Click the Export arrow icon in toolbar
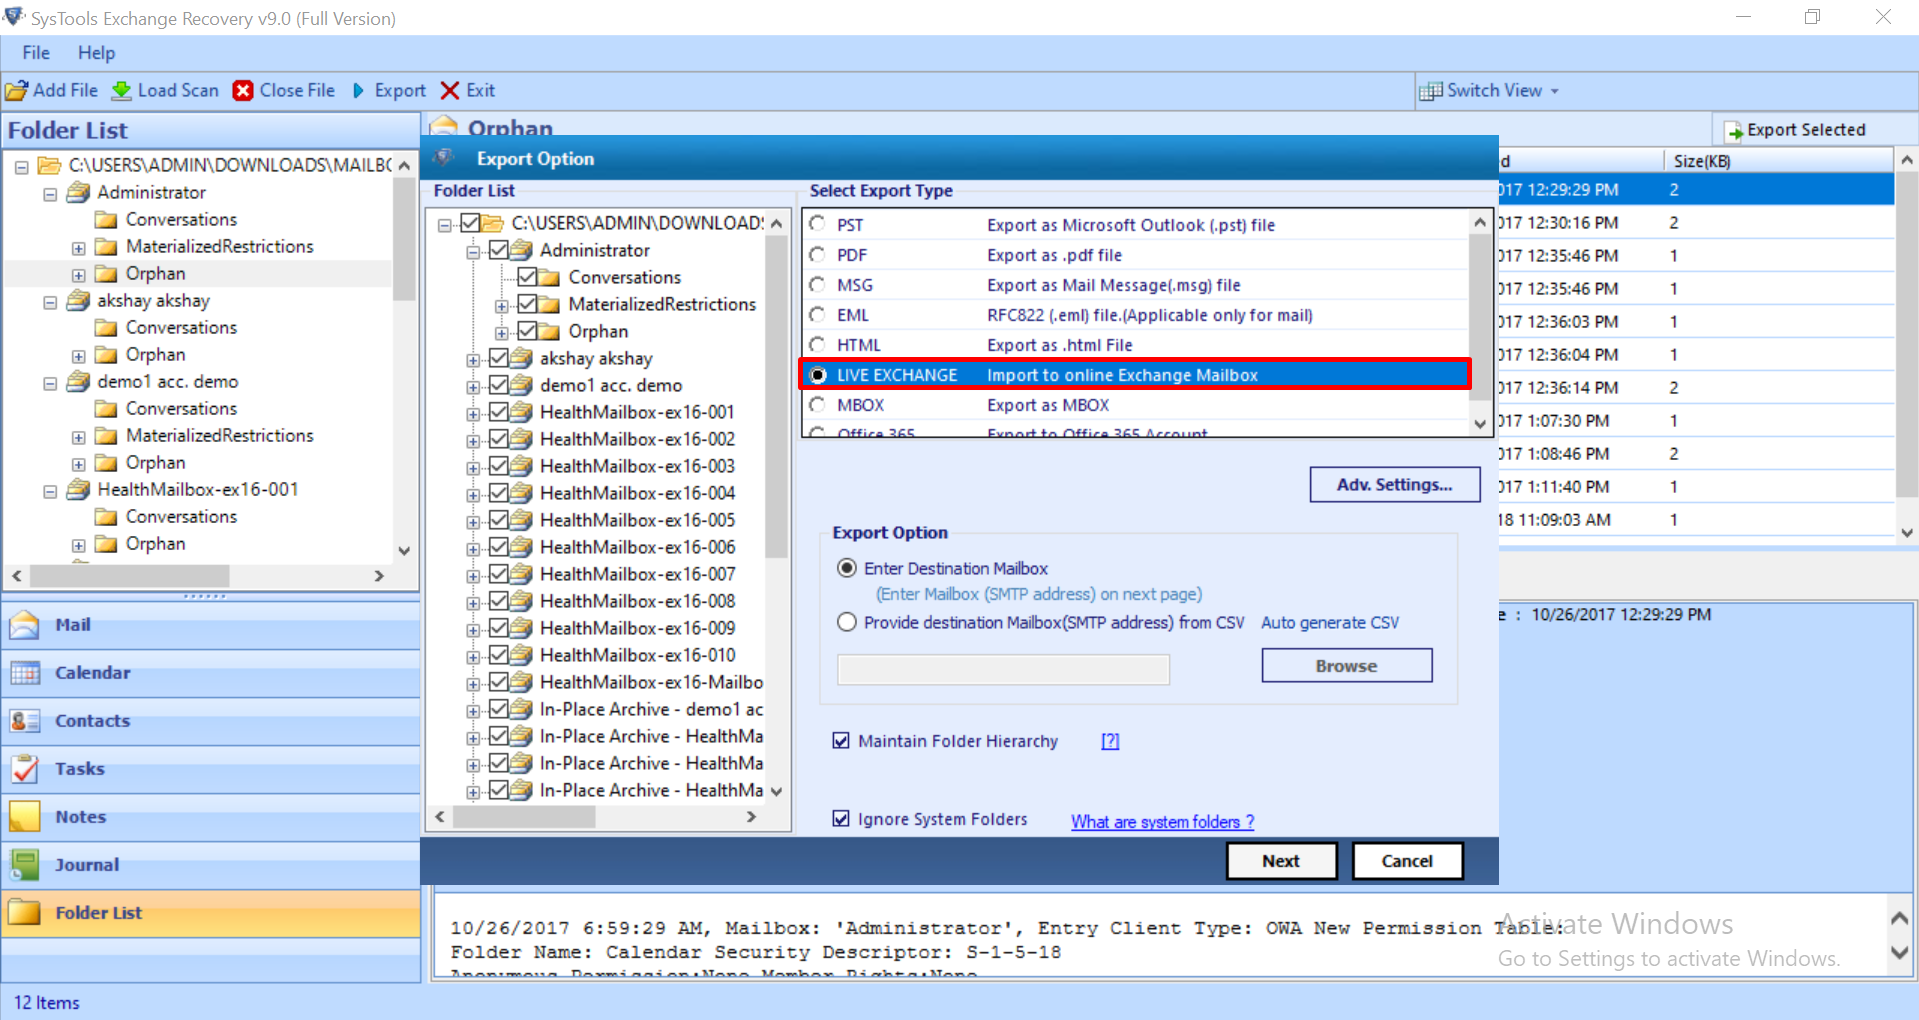The width and height of the screenshot is (1919, 1020). point(359,91)
